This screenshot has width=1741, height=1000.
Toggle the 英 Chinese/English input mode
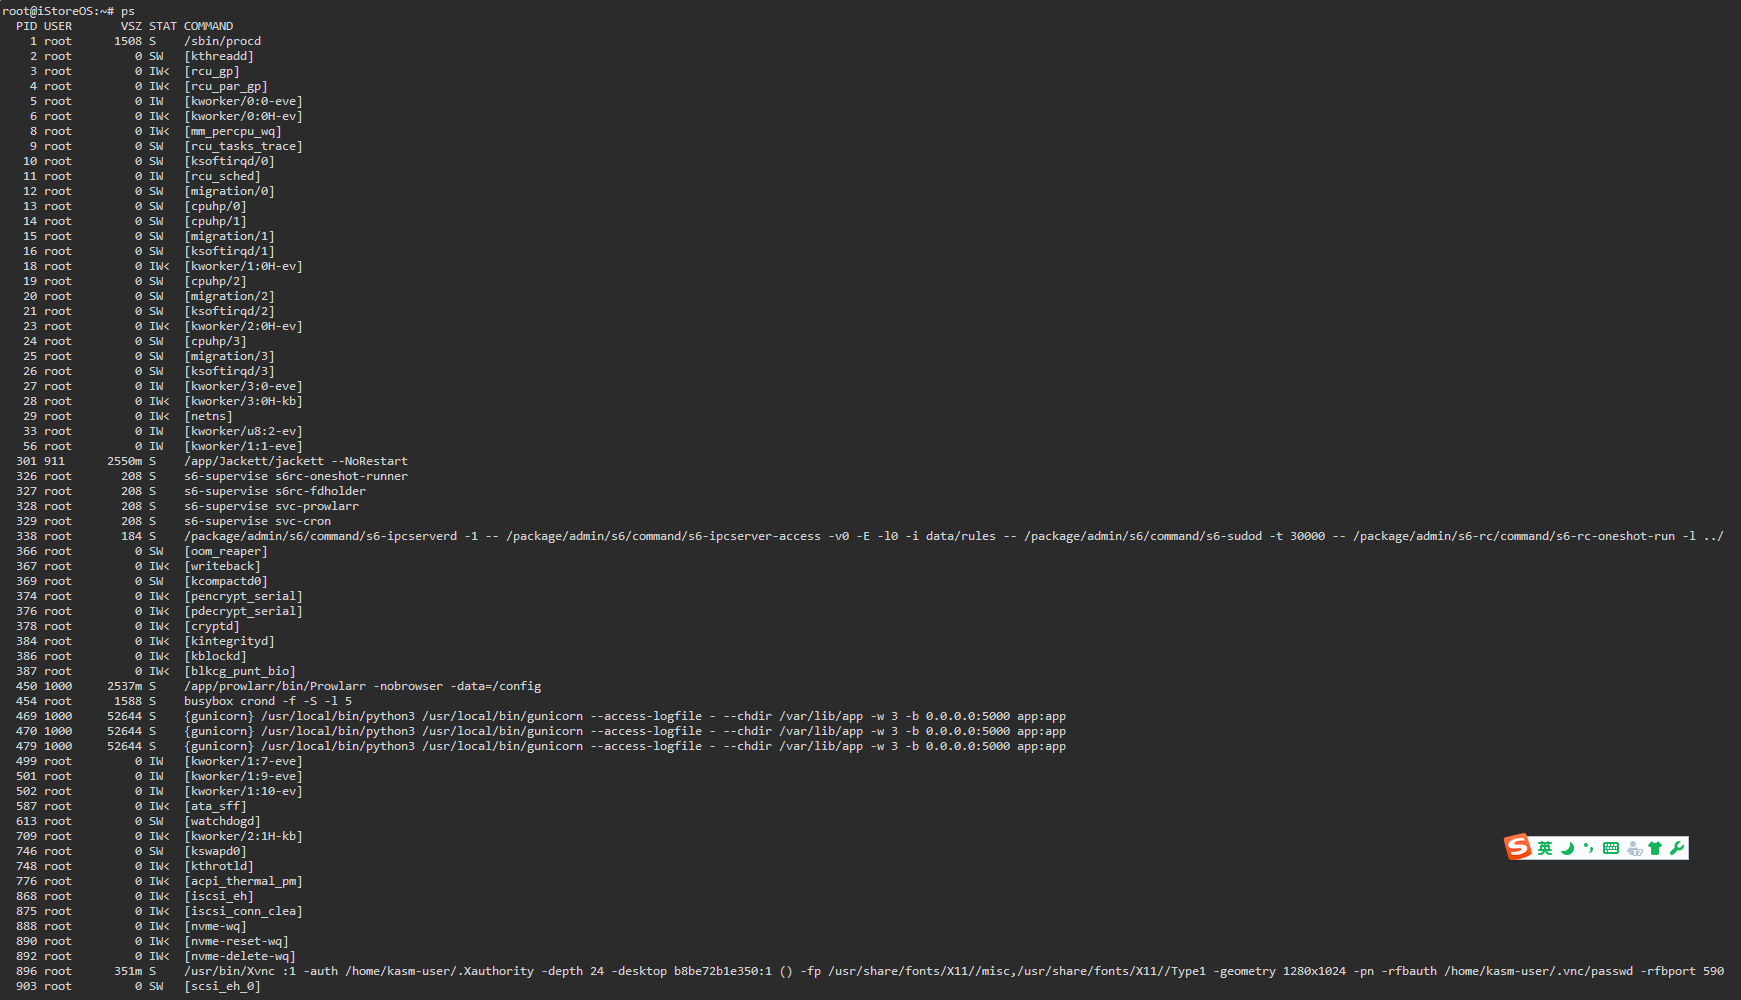point(1545,848)
